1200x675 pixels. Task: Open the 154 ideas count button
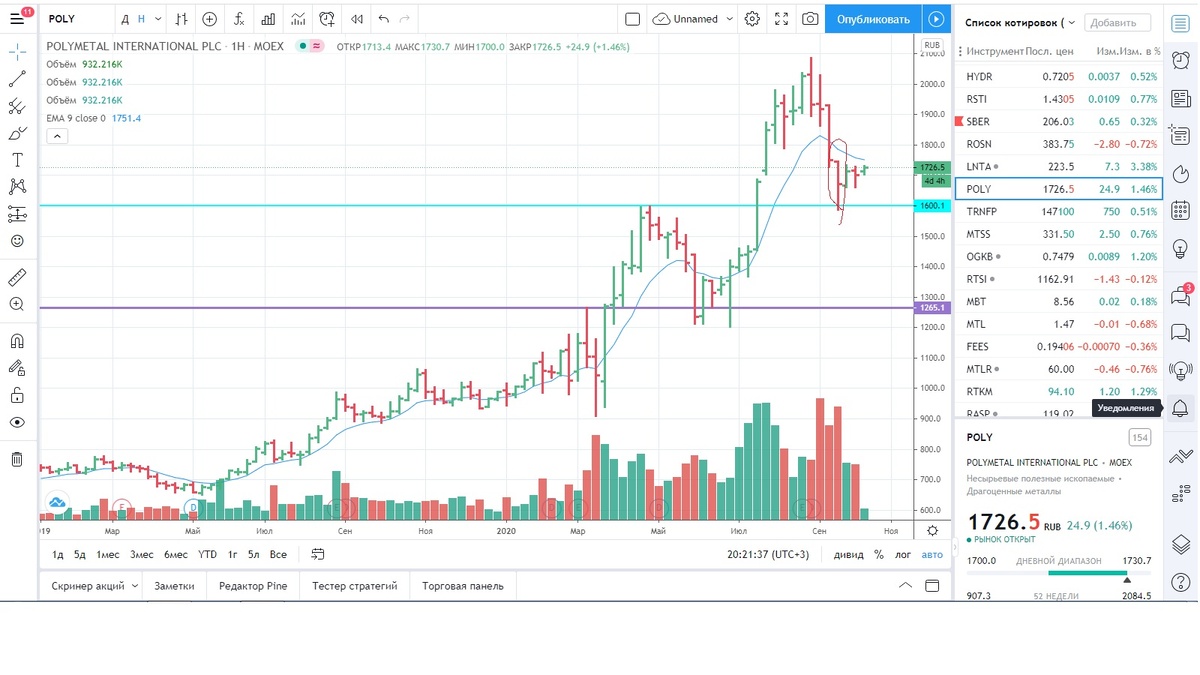[1139, 437]
